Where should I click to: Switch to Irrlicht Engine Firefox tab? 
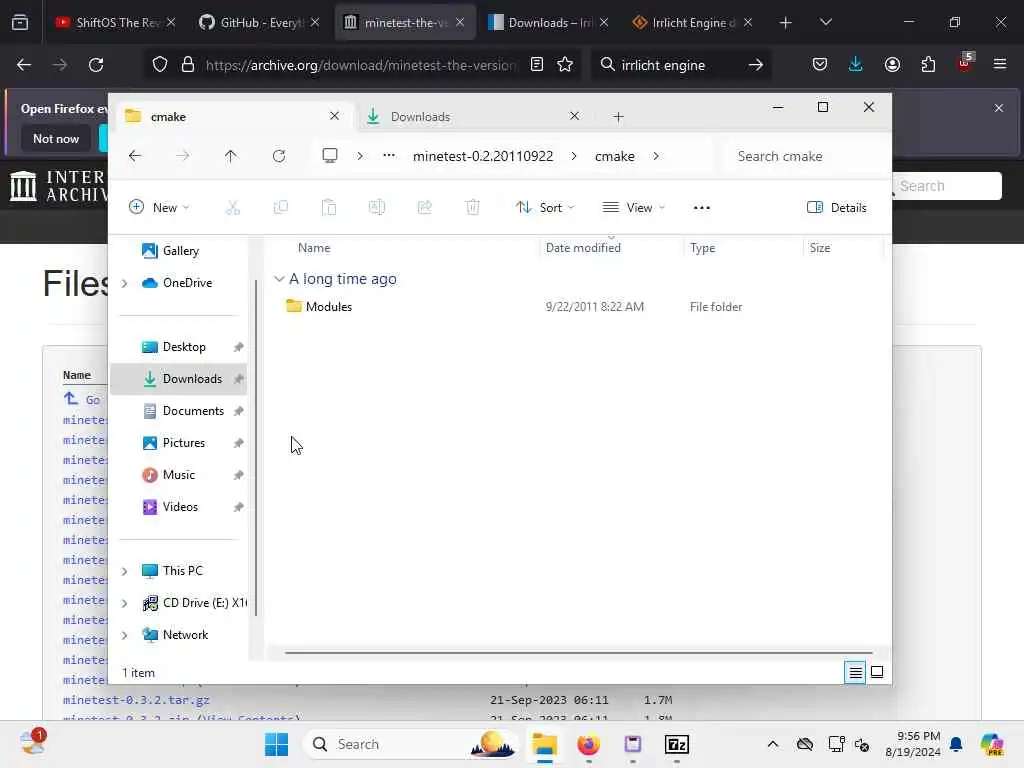[x=692, y=22]
